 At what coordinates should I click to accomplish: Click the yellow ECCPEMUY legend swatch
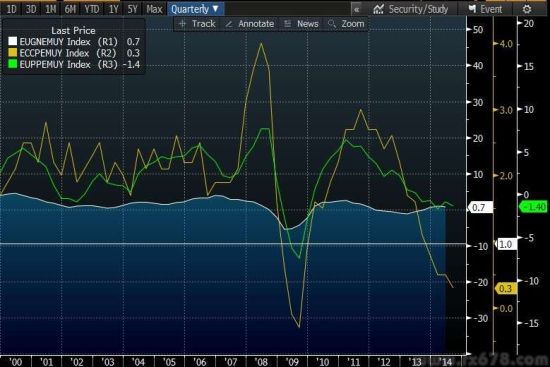[12, 53]
